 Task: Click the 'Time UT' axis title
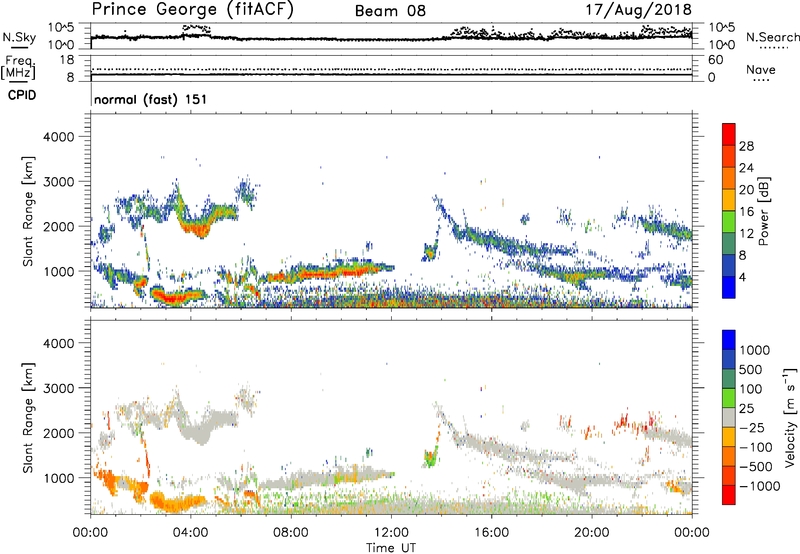point(391,547)
